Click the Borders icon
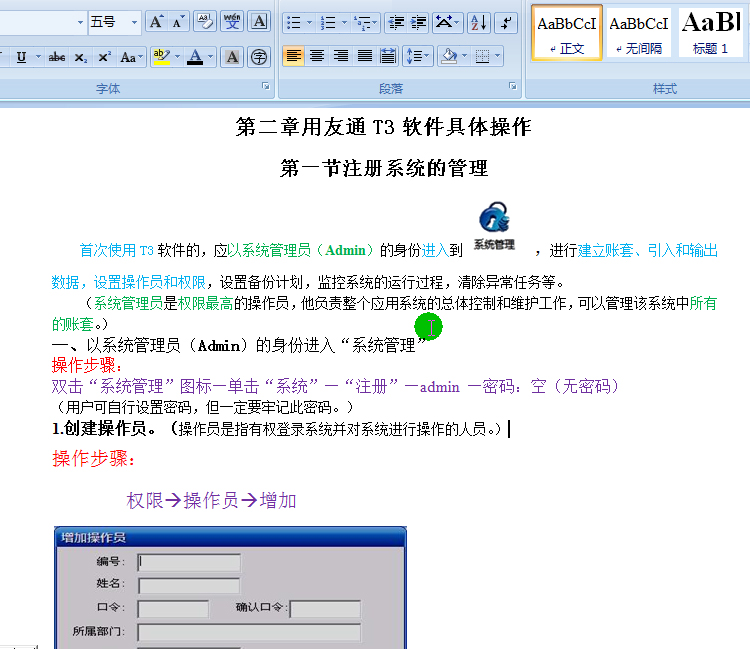Screen dimensions: 750x649 click(x=482, y=56)
